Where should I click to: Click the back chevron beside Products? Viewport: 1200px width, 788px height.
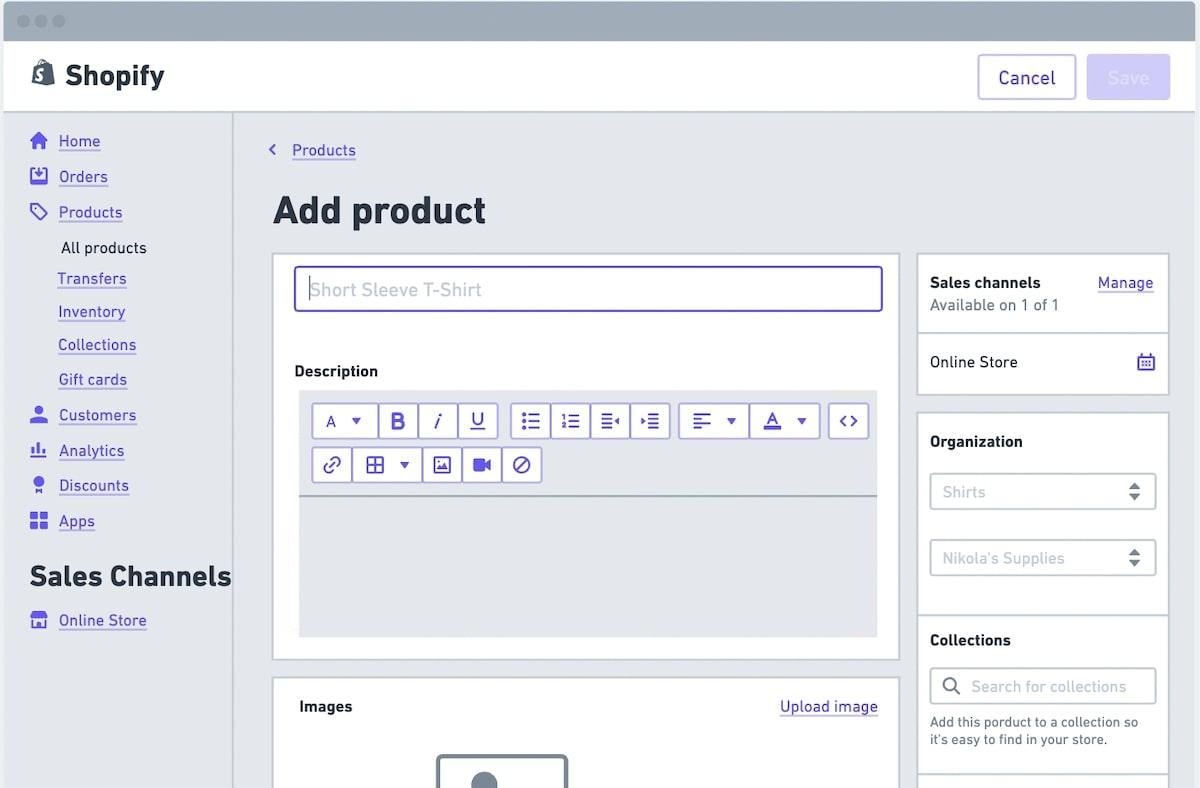(272, 150)
